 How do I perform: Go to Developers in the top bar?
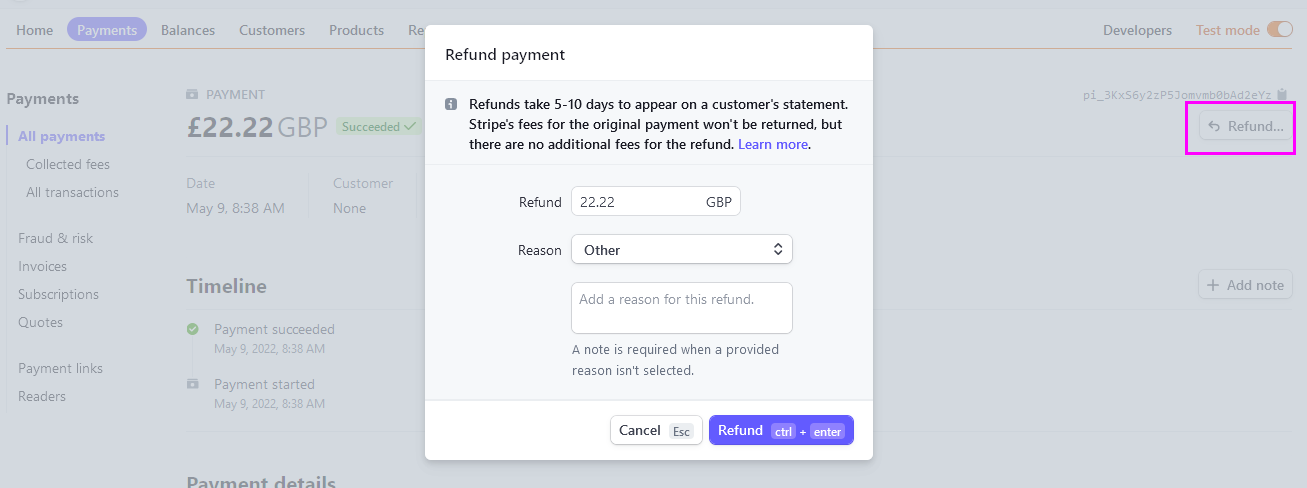(1137, 30)
